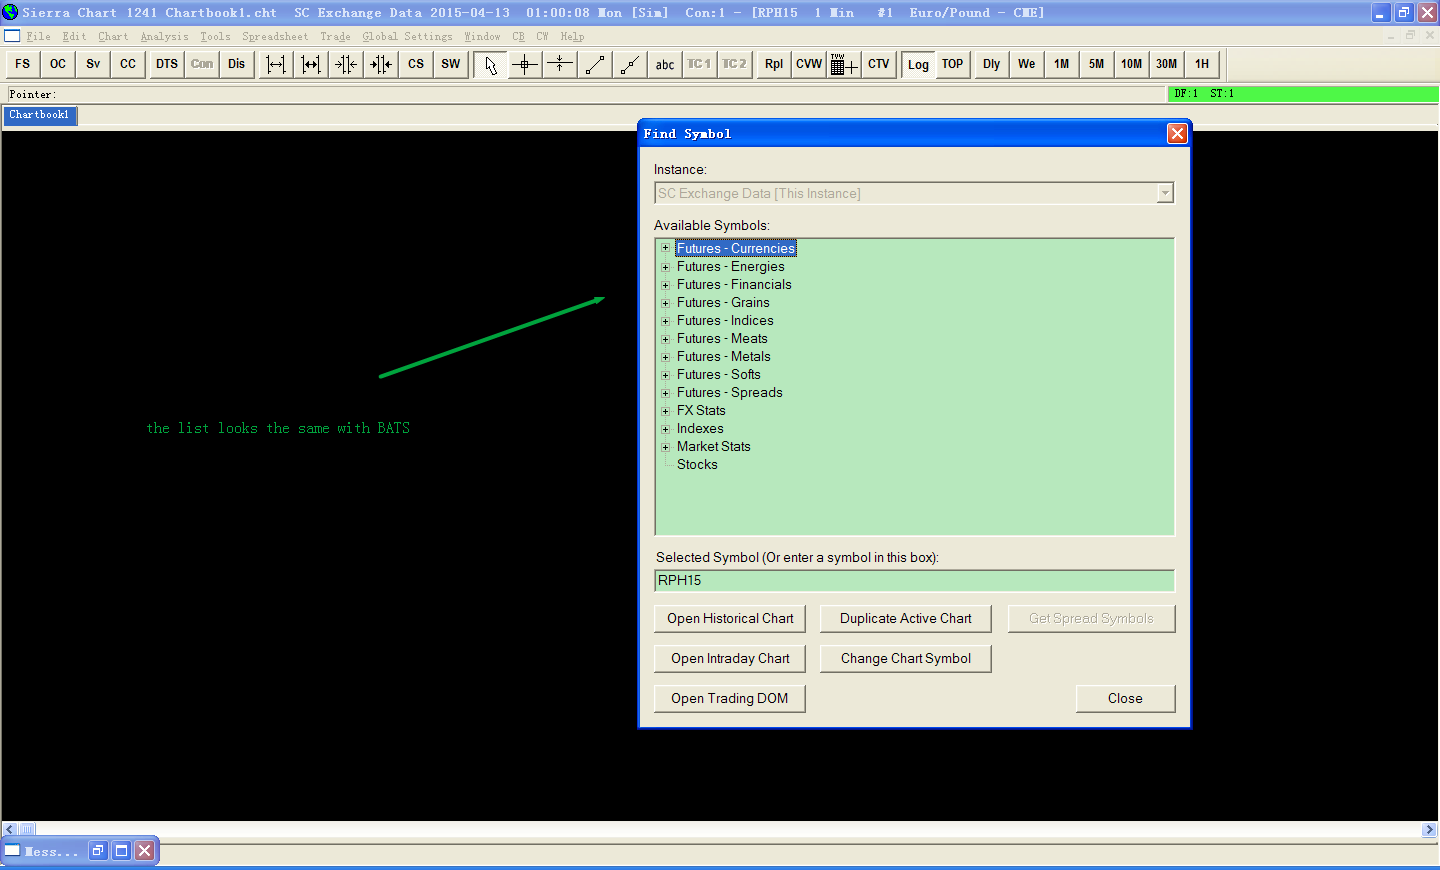Select the horizontal line with vertical arrows tool
The height and width of the screenshot is (870, 1440).
pyautogui.click(x=560, y=64)
